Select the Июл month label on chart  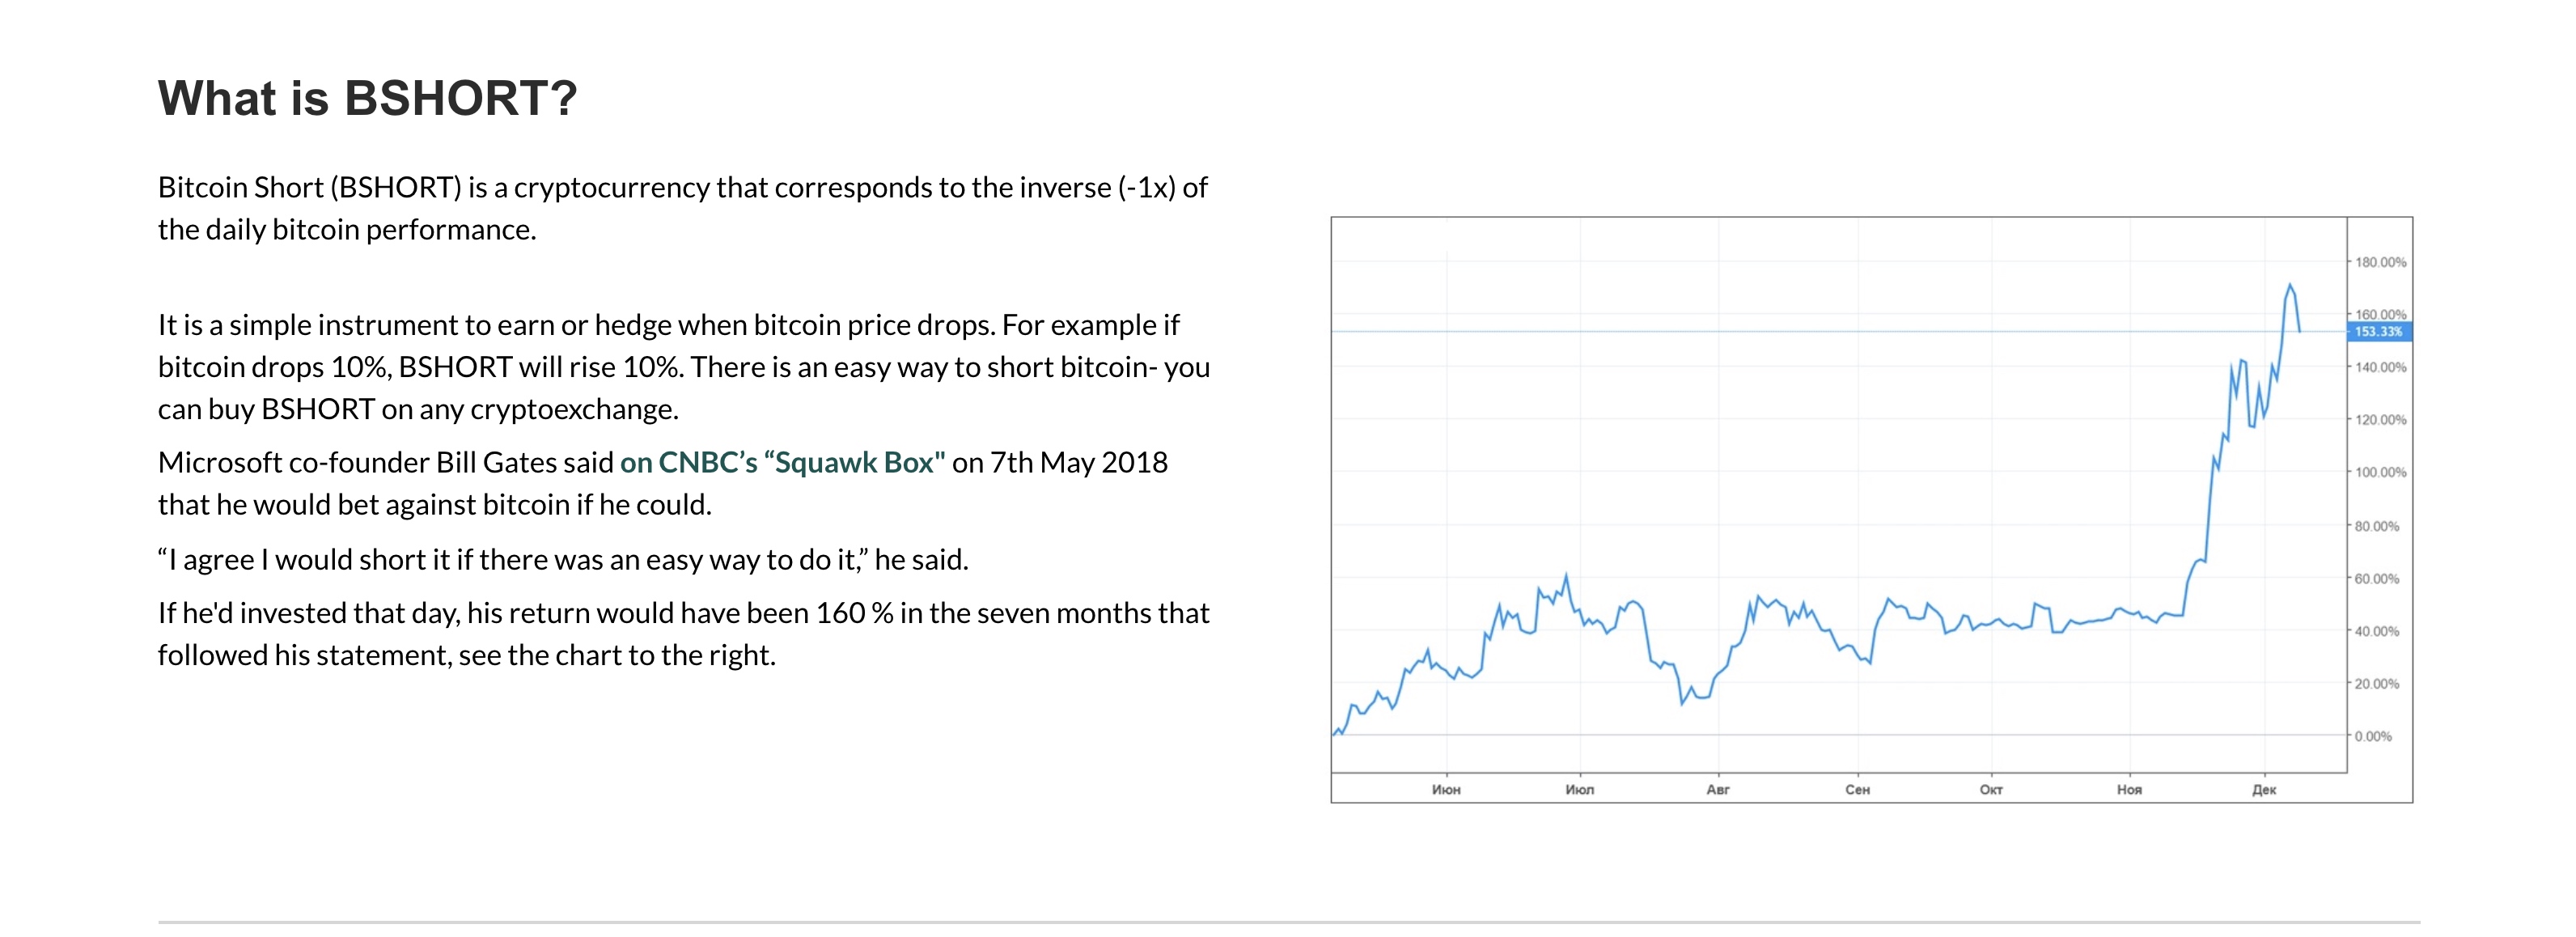pos(1580,790)
